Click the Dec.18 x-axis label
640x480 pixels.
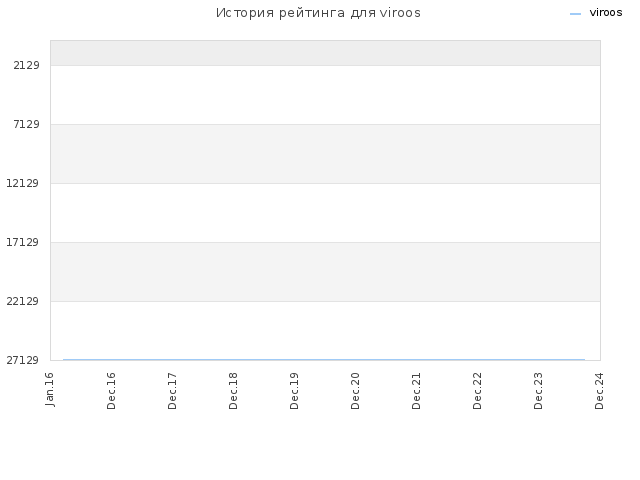click(233, 391)
